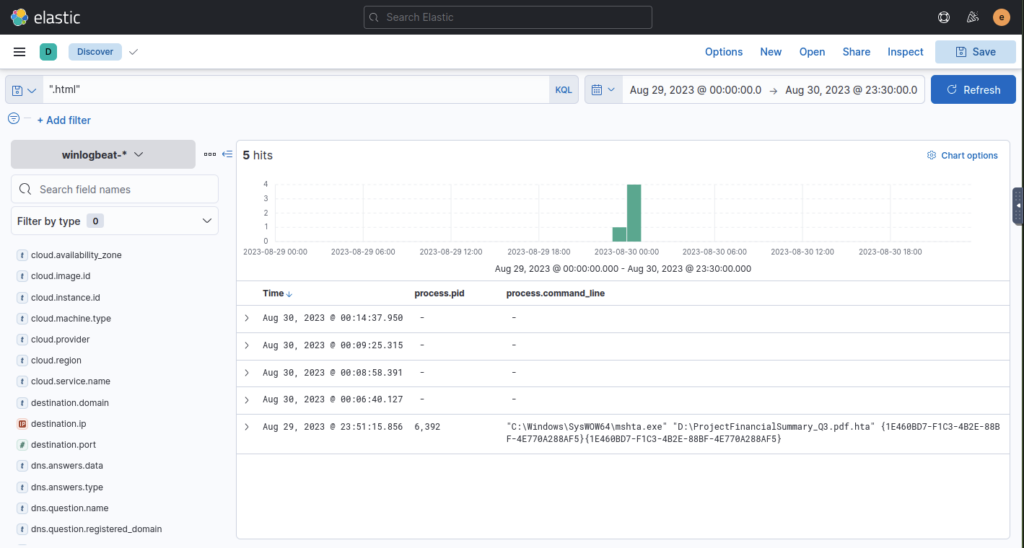Open index pattern options dots icon
Viewport: 1024px width, 548px height.
pyautogui.click(x=210, y=154)
